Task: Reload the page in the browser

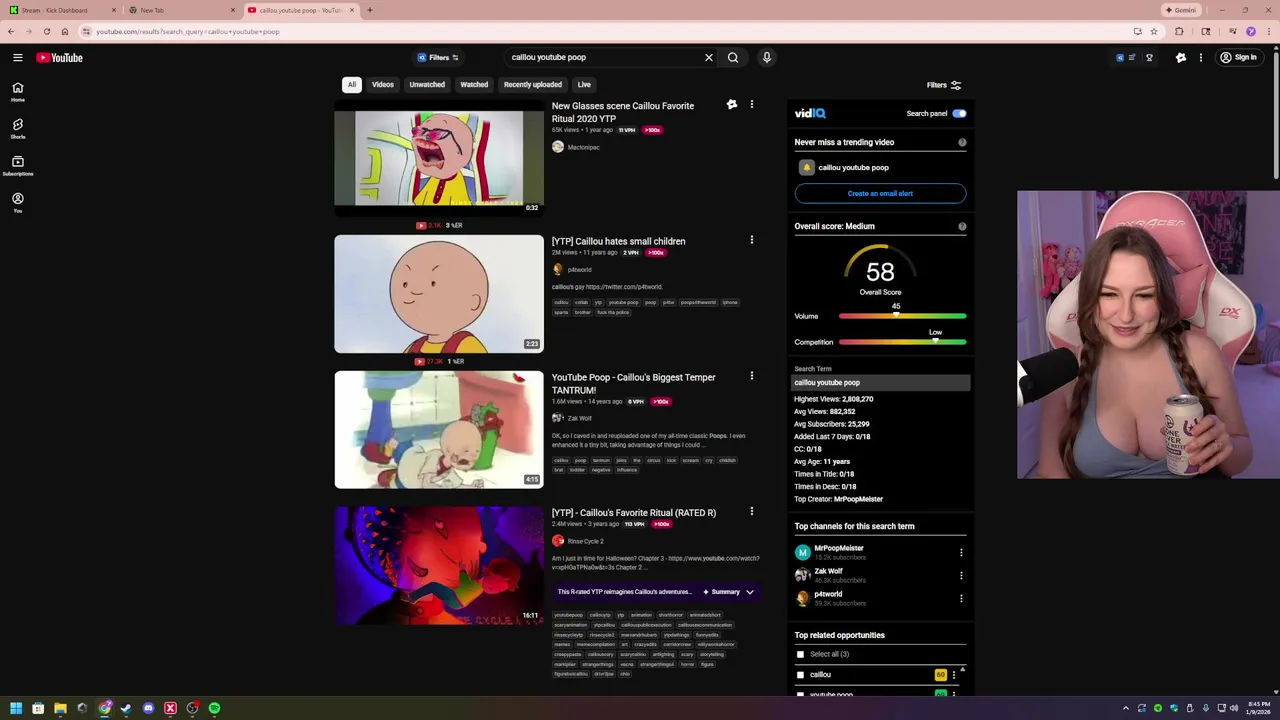Action: click(x=46, y=31)
